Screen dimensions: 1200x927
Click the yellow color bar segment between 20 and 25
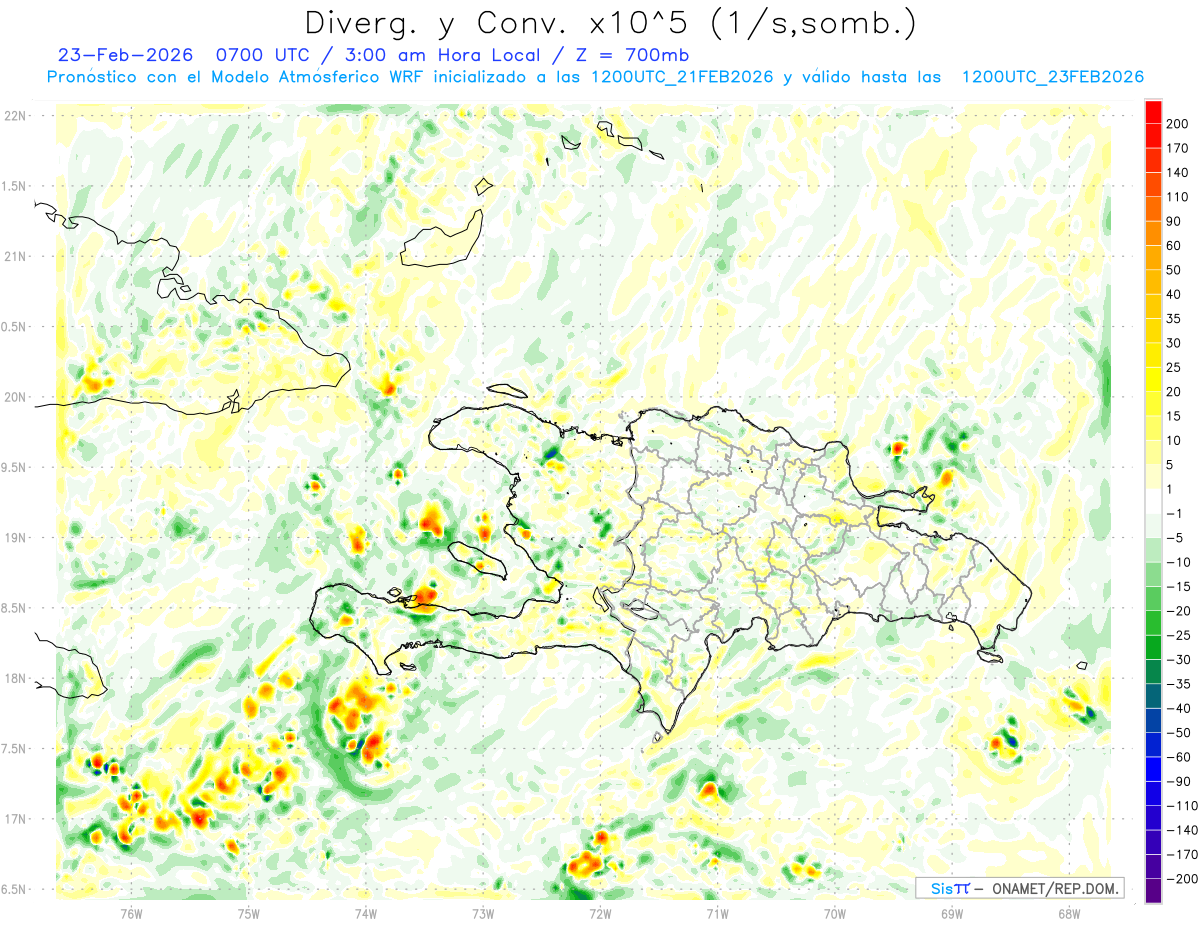tap(1154, 379)
